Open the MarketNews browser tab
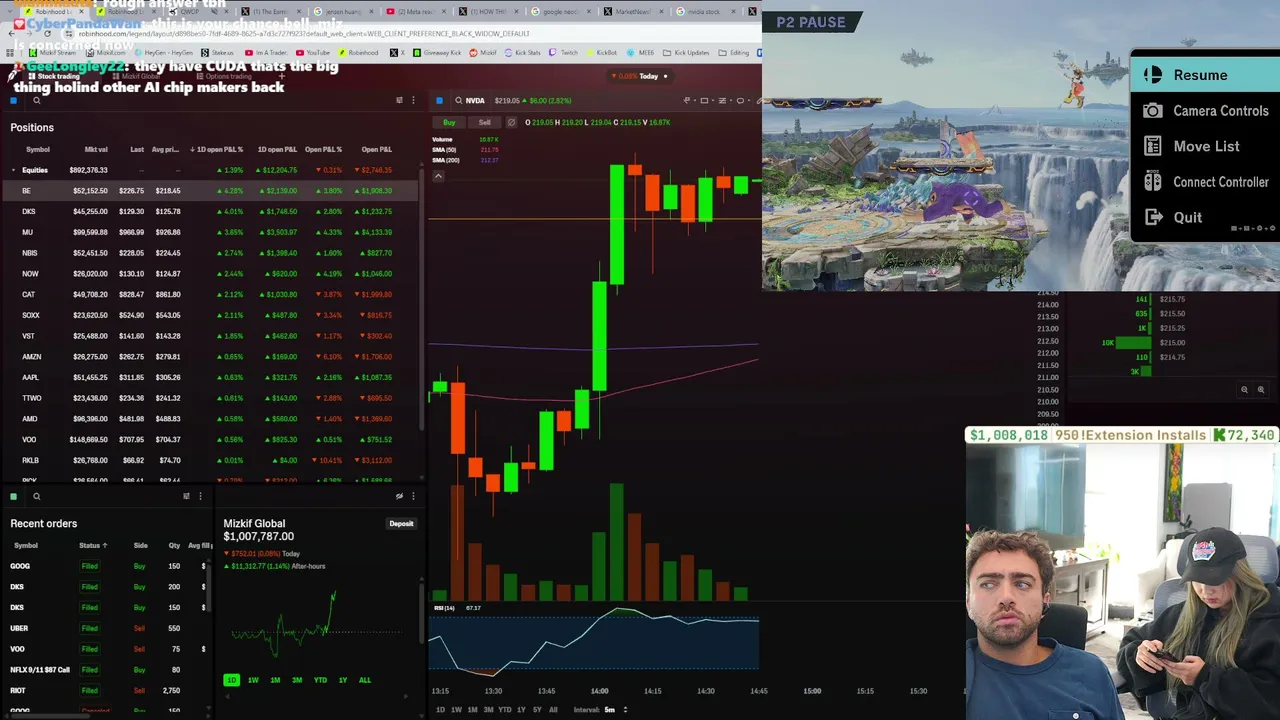 tap(632, 12)
